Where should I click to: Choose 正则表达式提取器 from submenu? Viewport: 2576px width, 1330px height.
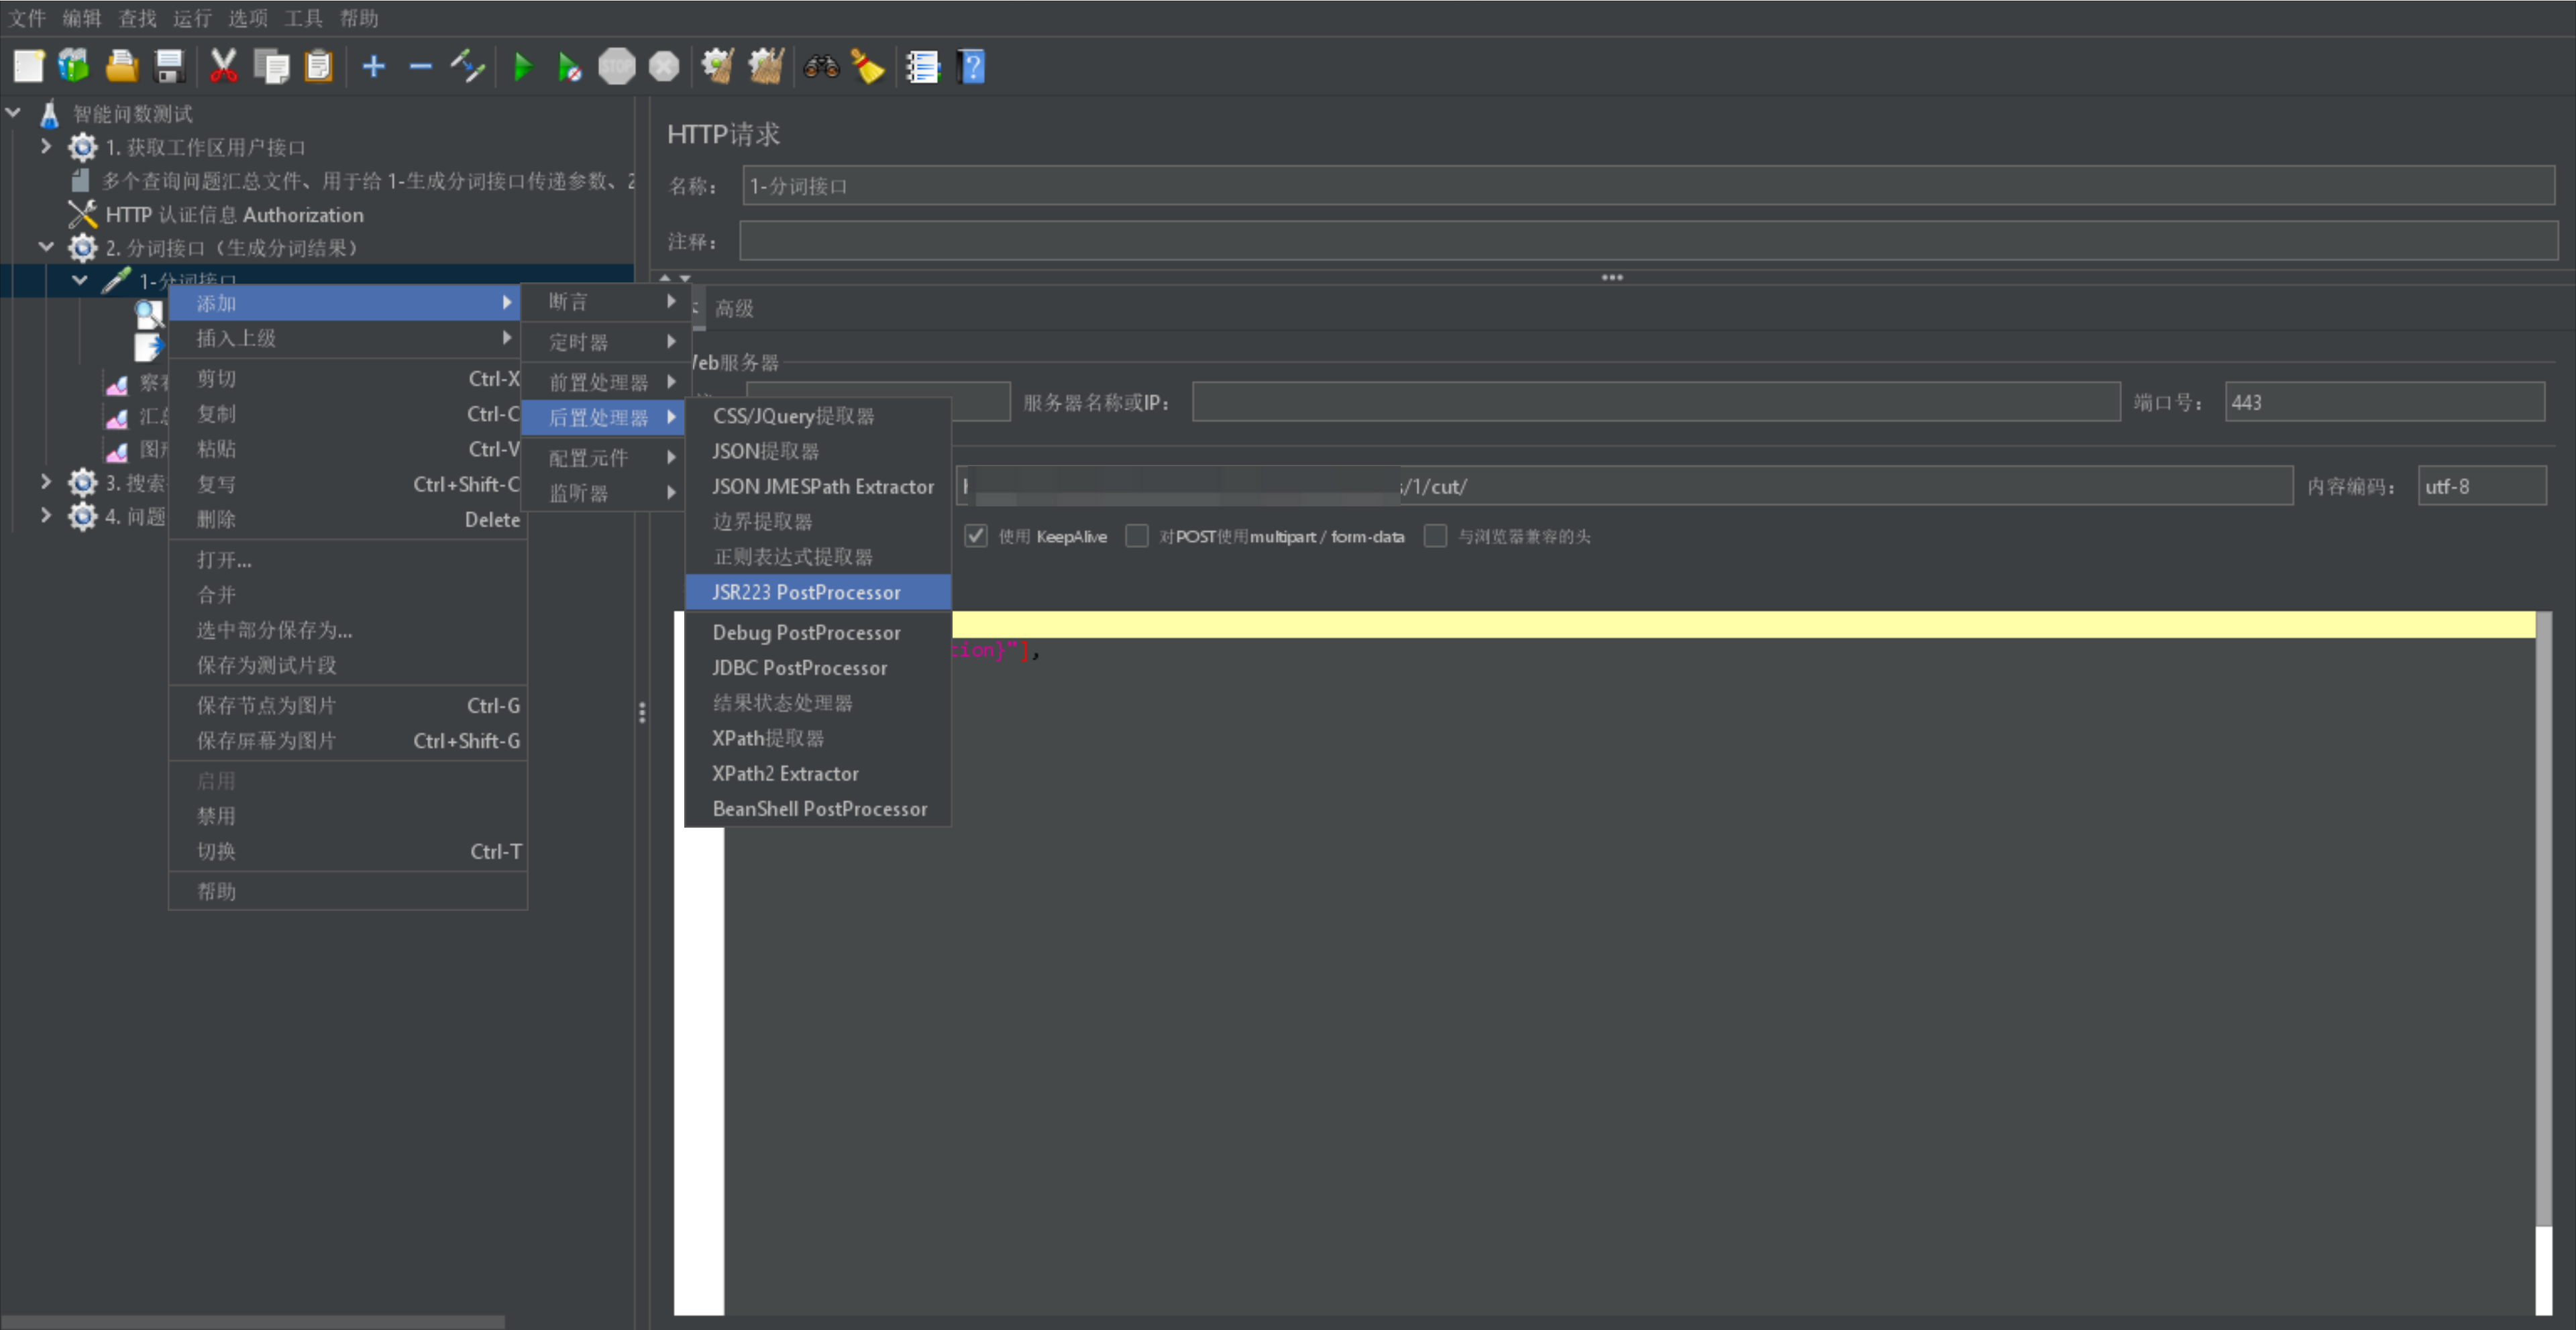click(x=817, y=557)
